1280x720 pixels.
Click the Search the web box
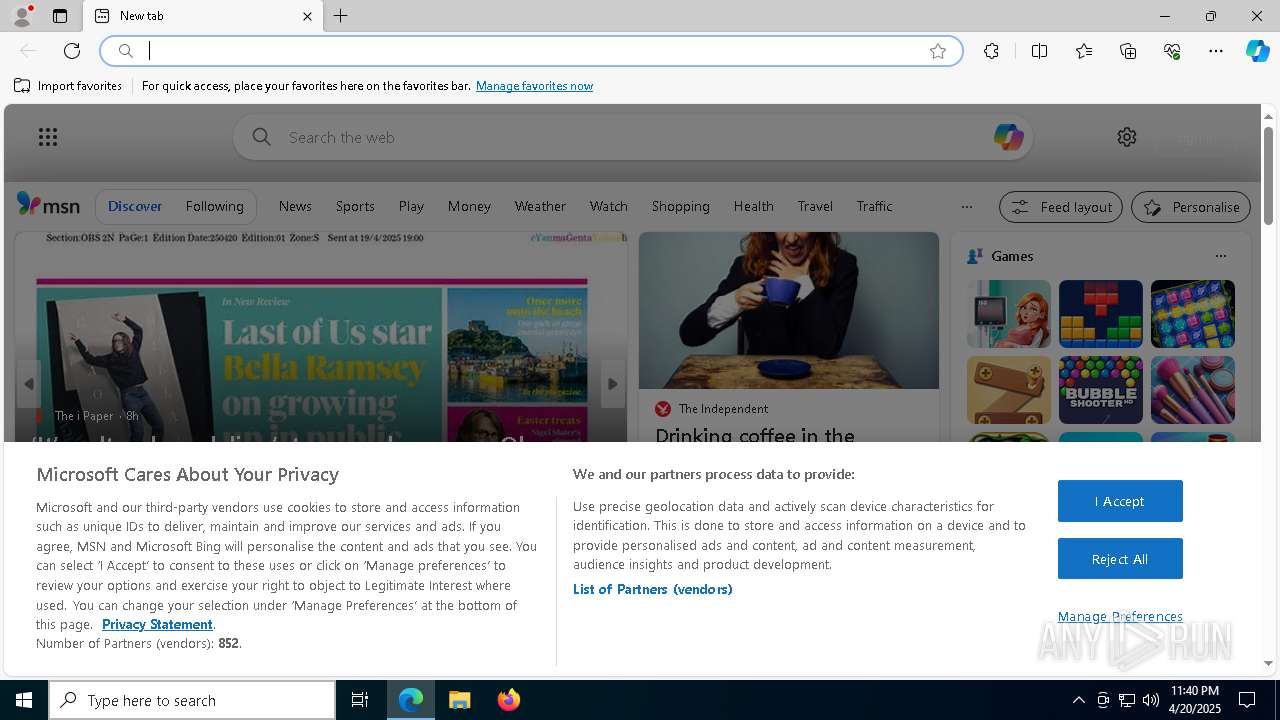[x=632, y=137]
